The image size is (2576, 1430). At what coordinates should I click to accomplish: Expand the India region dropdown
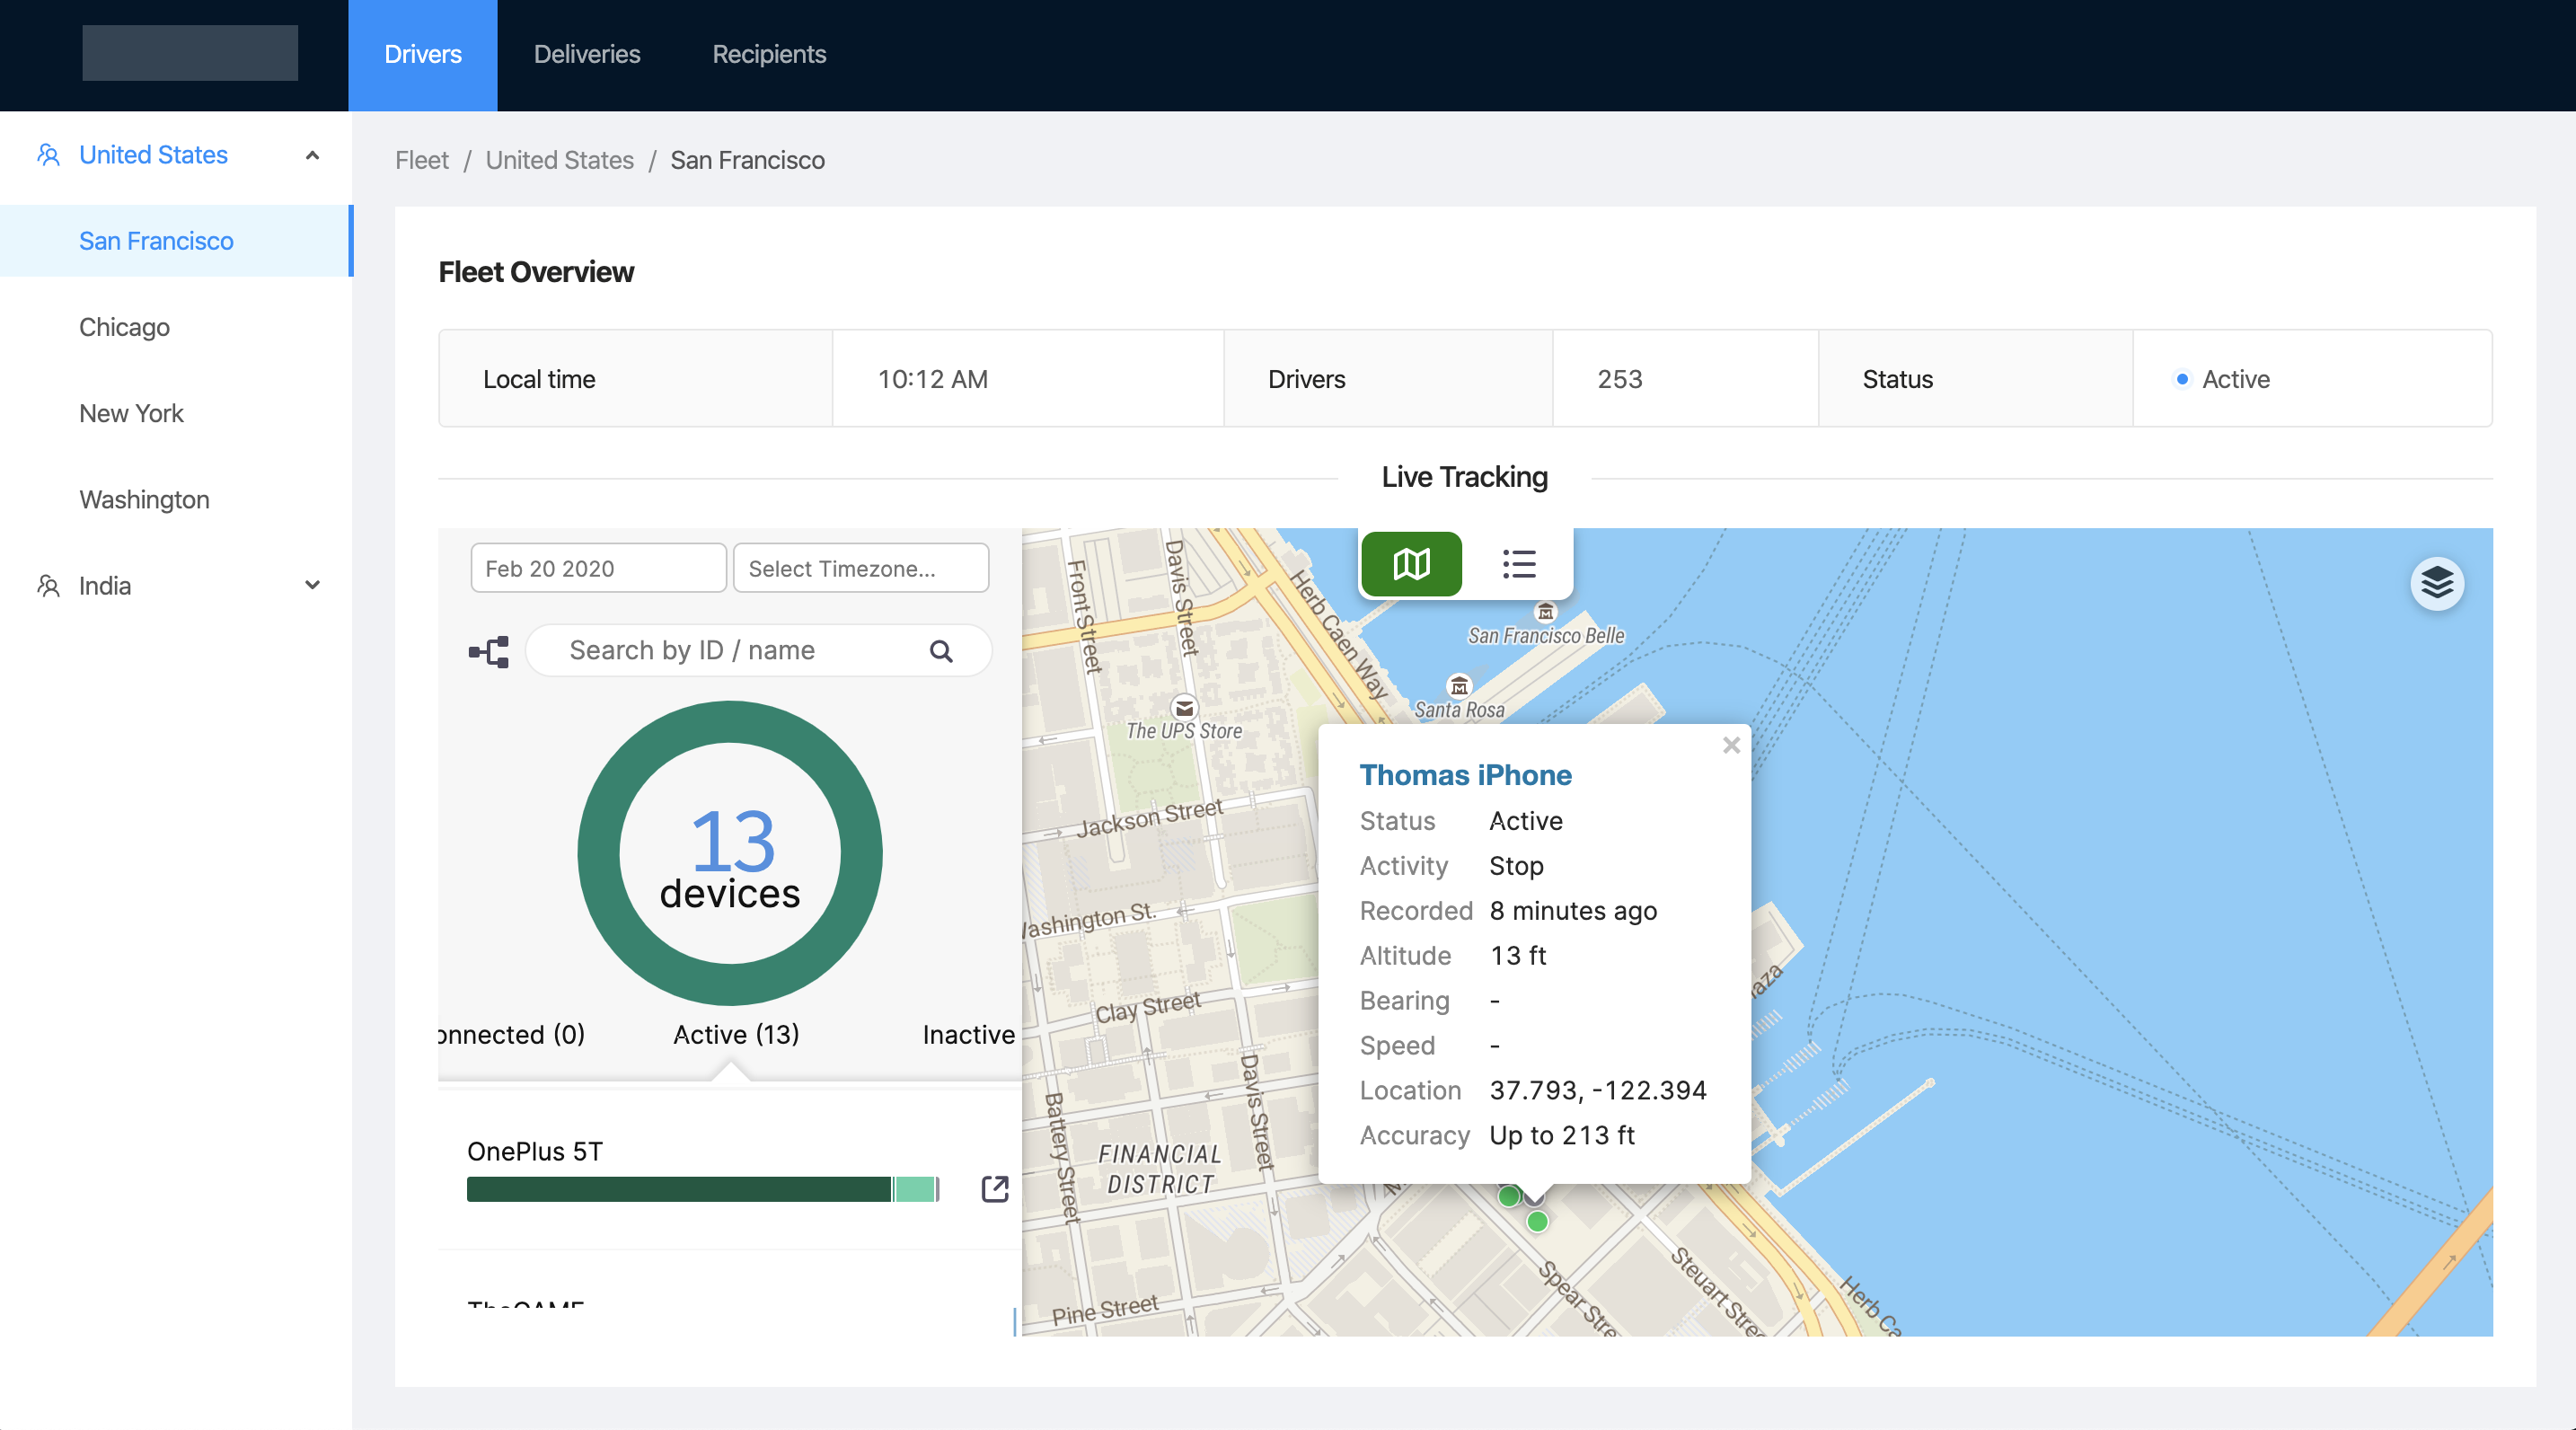click(310, 585)
